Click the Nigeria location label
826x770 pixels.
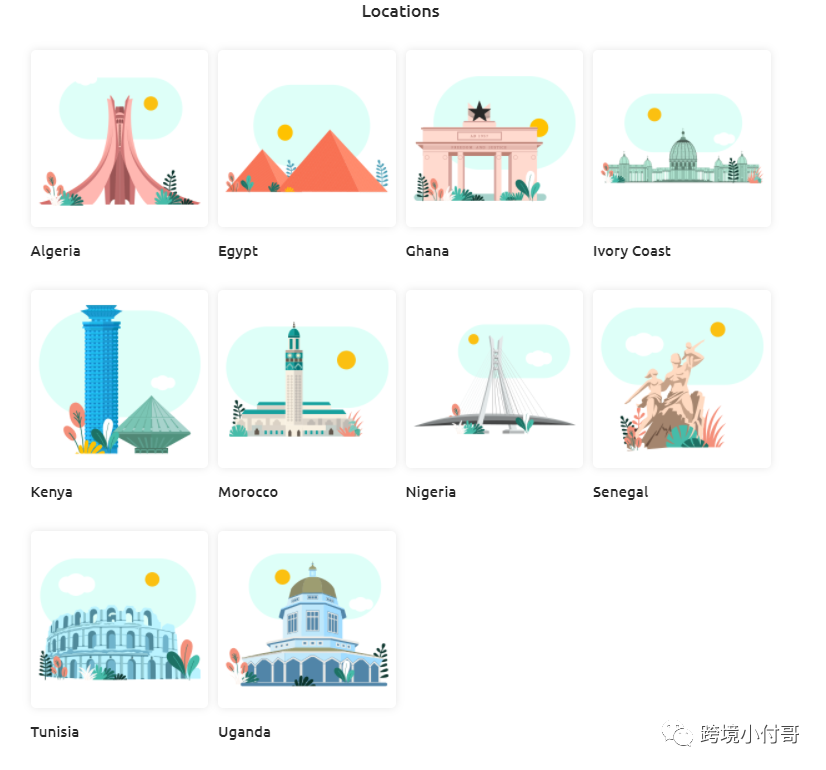[x=430, y=492]
